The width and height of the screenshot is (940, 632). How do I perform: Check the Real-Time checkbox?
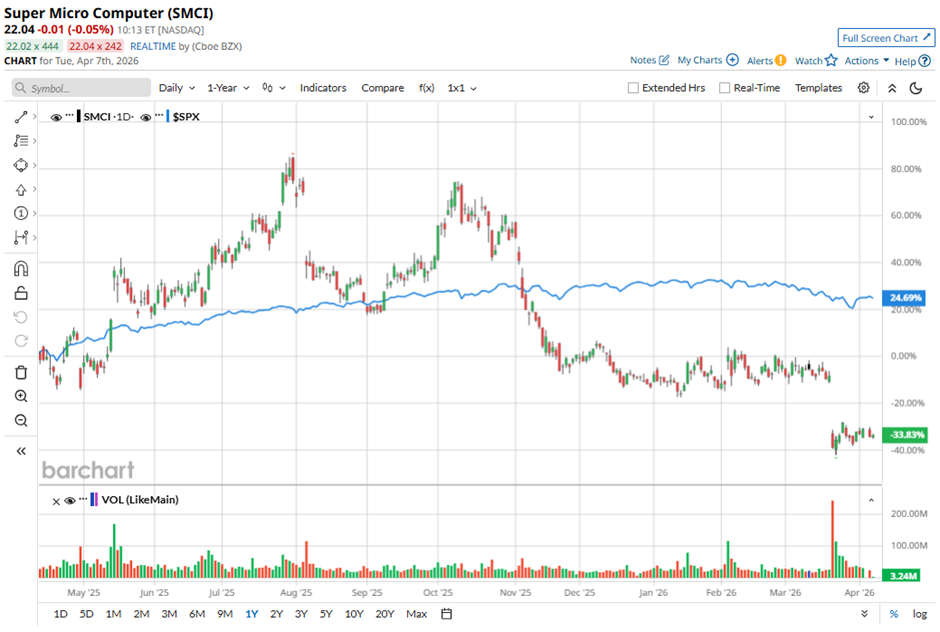point(725,88)
